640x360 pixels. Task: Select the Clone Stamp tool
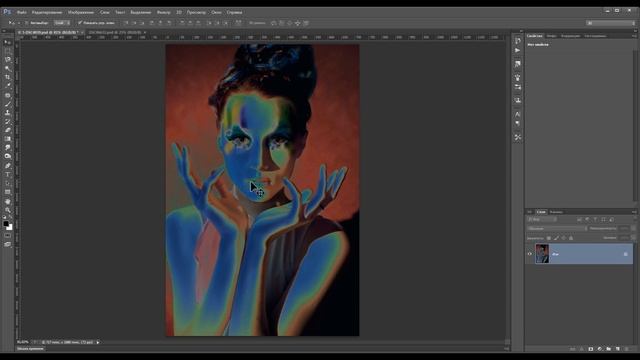7,113
